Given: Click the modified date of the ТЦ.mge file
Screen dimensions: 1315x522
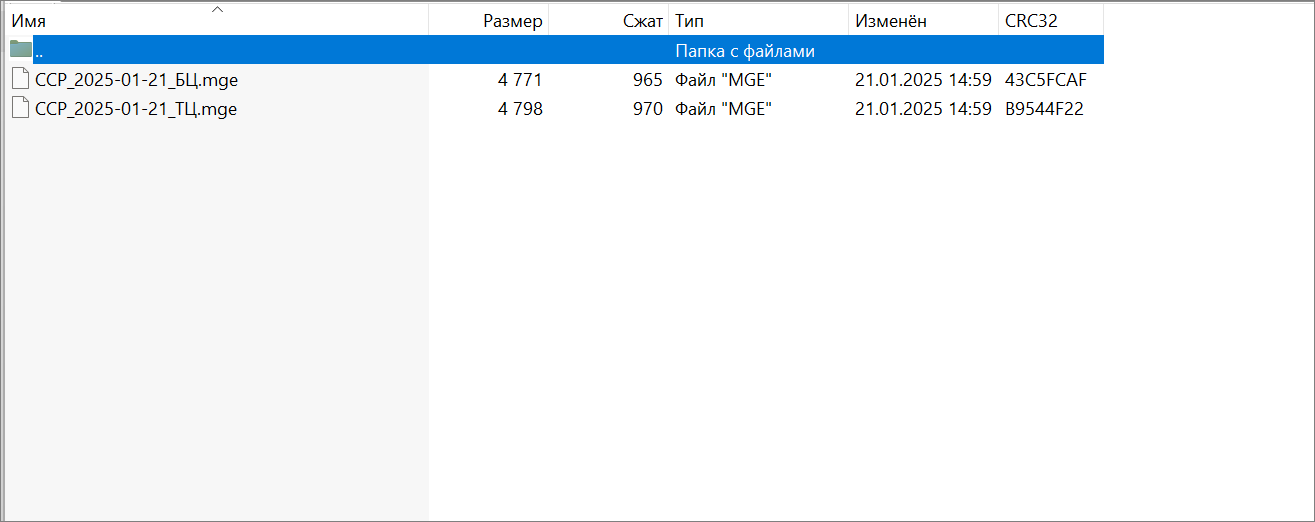Looking at the screenshot, I should pos(922,109).
